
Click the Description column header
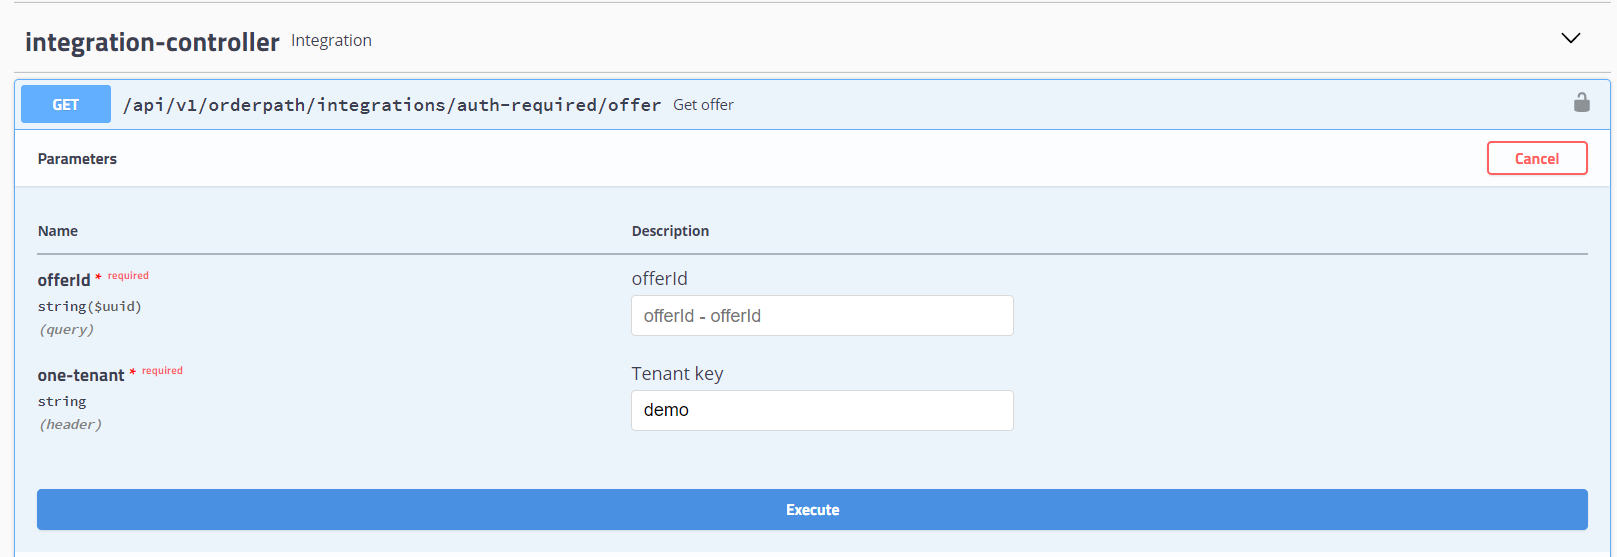tap(670, 231)
